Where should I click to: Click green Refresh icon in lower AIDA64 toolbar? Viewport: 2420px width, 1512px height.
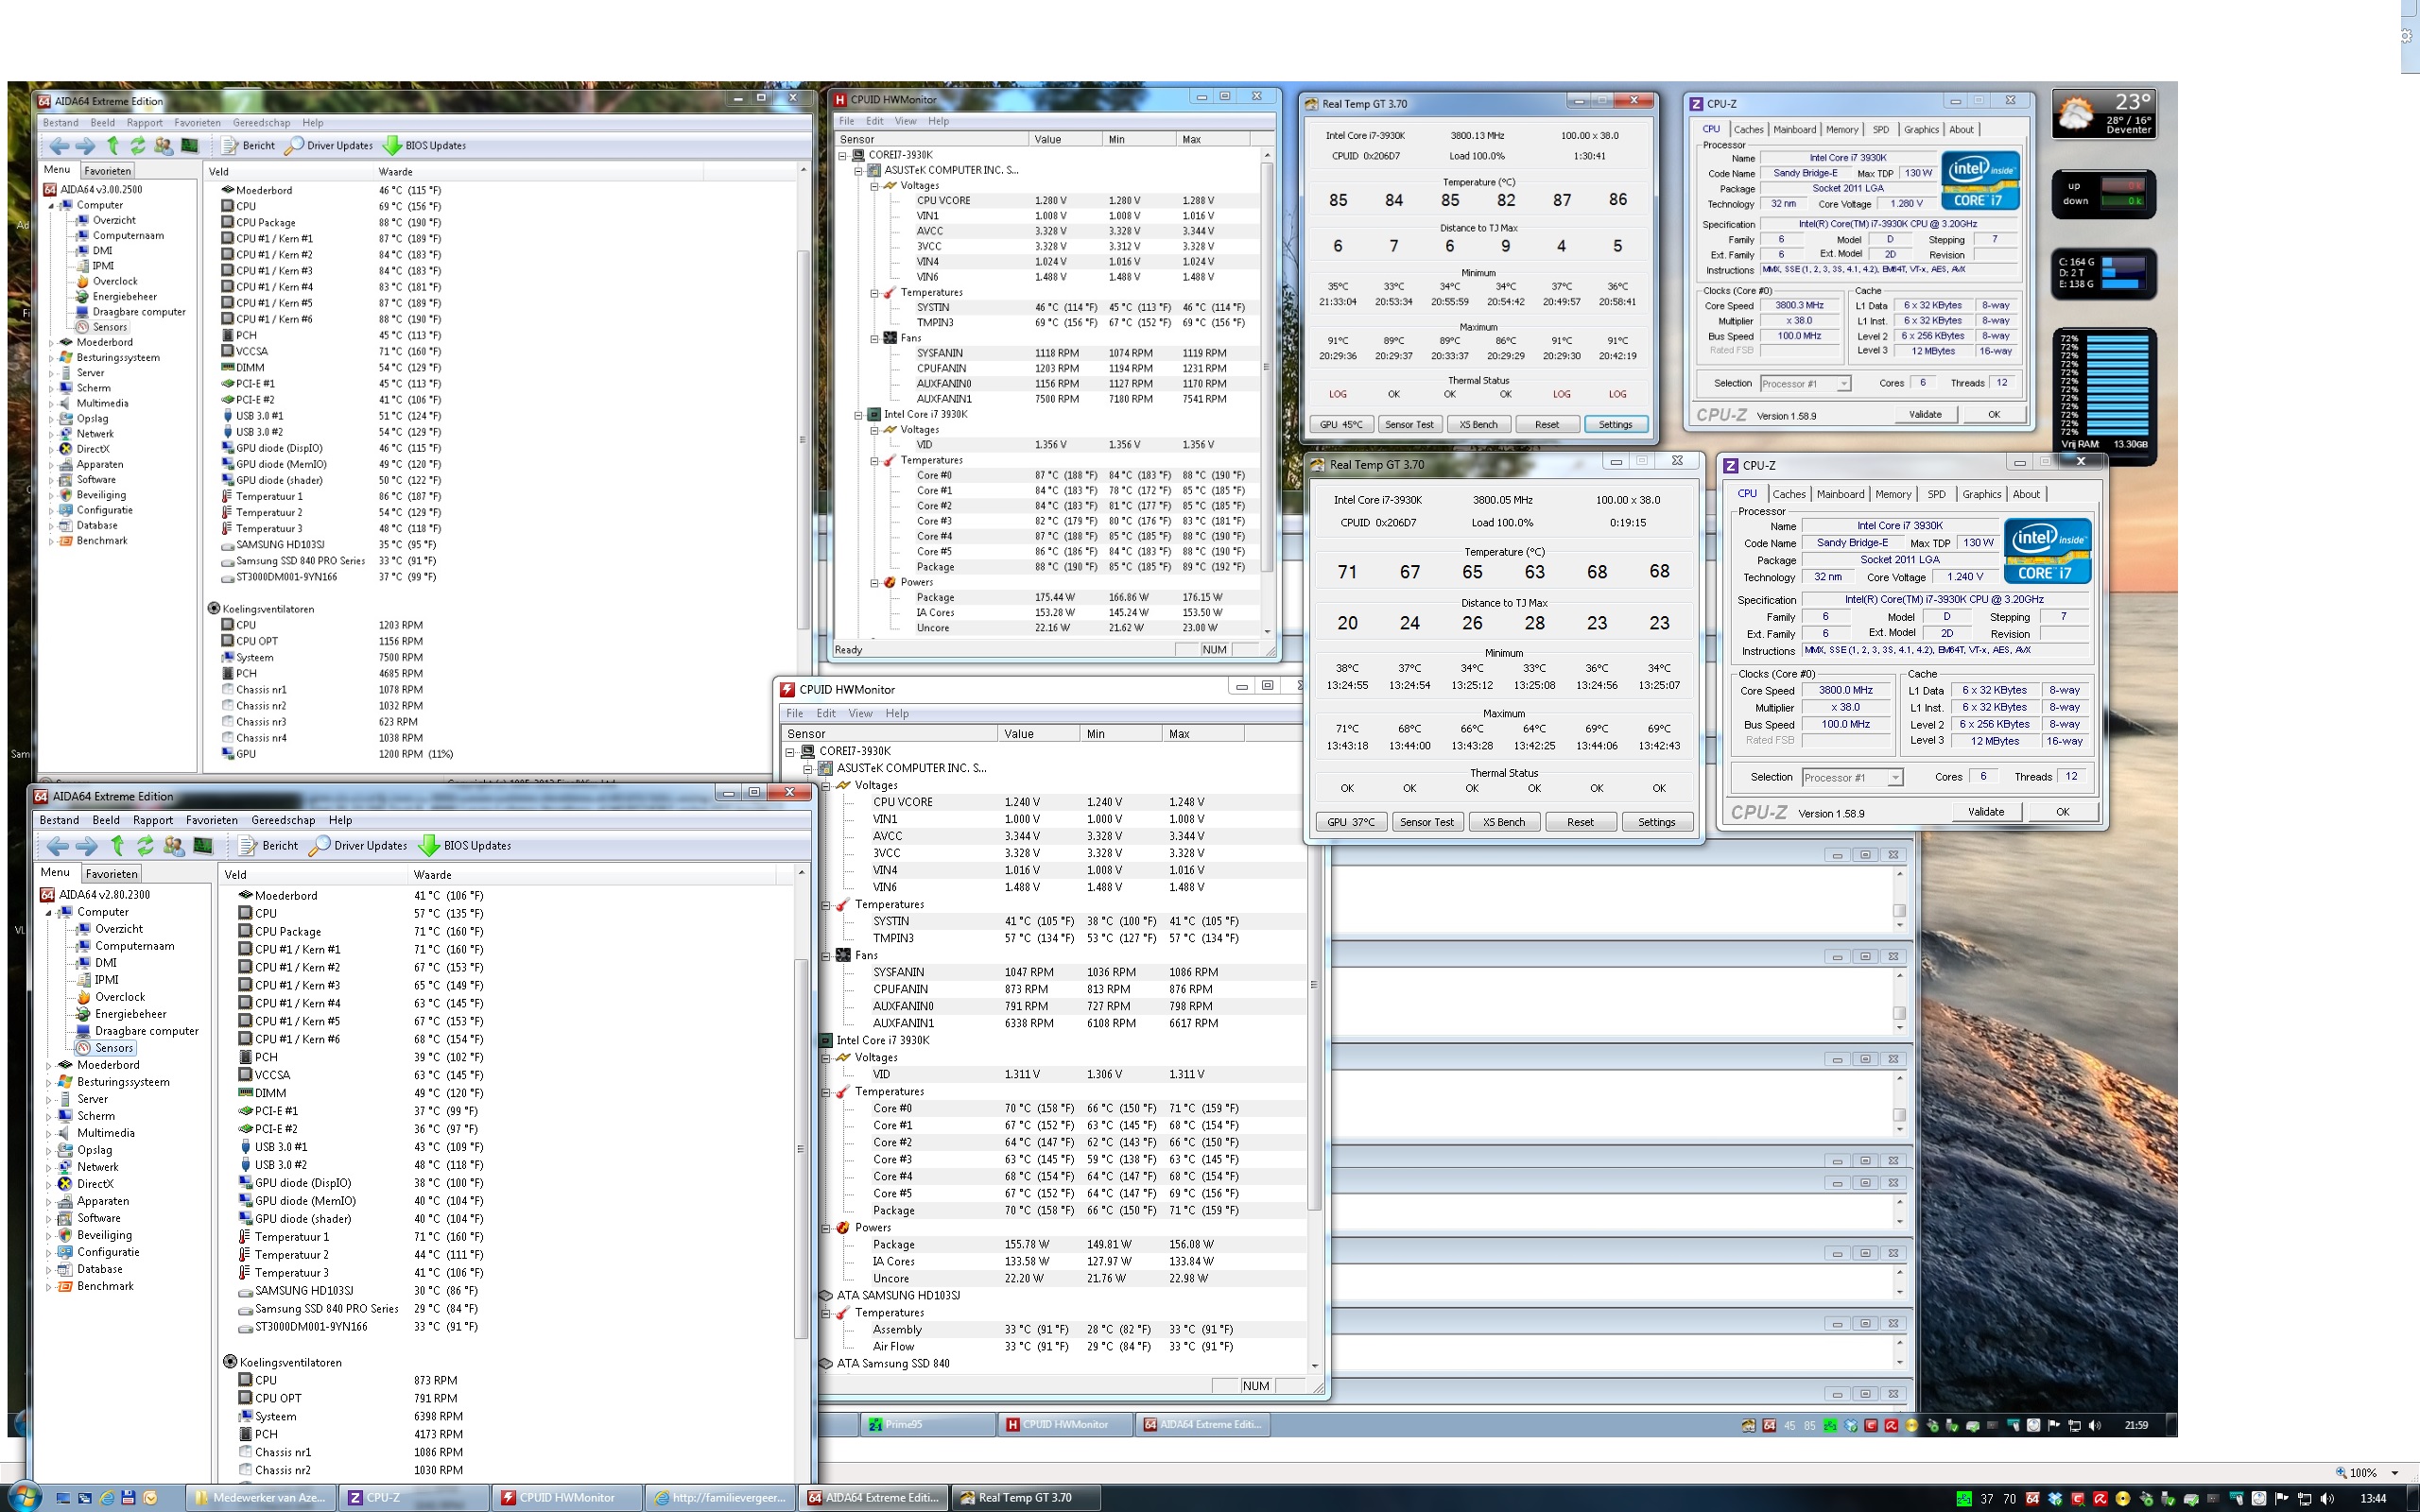click(x=145, y=846)
